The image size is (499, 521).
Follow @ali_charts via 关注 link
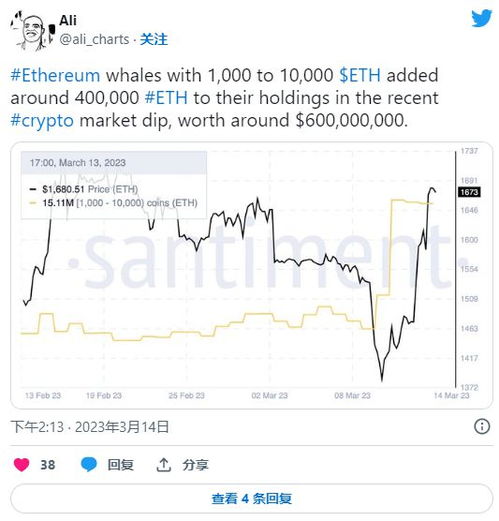(x=154, y=40)
